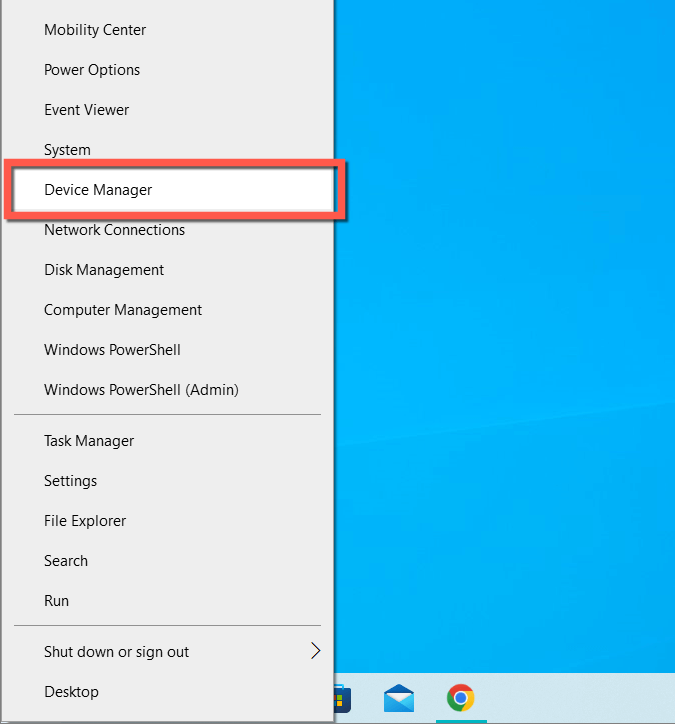Screen dimensions: 675x724
Task: Open File Explorer
Action: [x=168, y=521]
